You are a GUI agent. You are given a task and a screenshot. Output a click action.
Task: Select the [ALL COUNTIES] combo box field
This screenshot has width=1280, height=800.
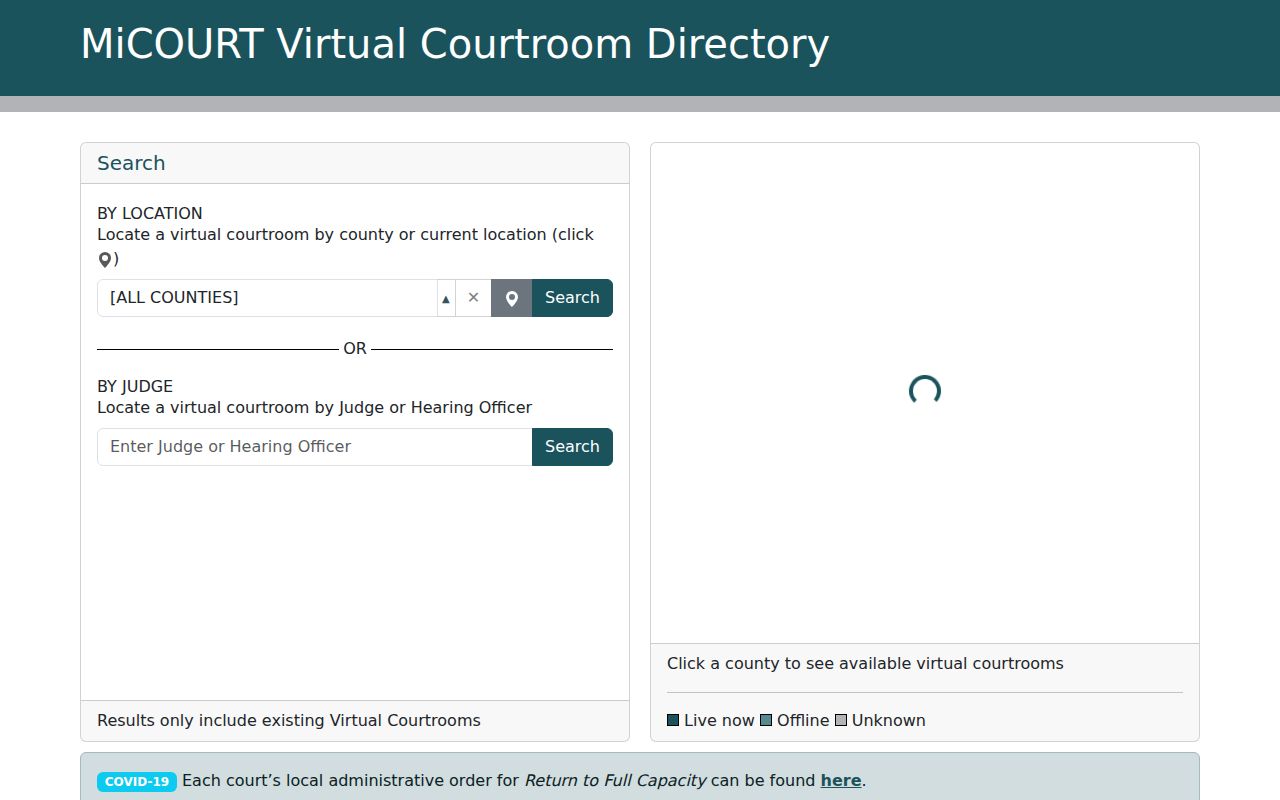click(267, 298)
